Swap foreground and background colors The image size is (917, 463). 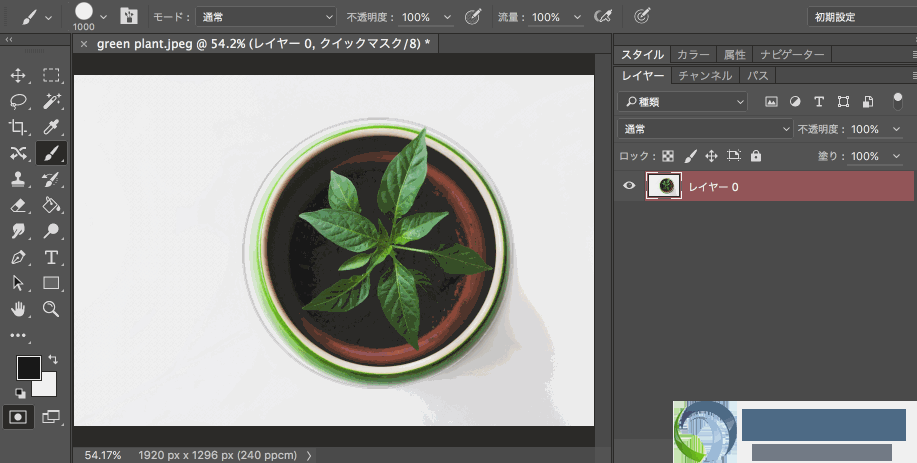point(53,359)
